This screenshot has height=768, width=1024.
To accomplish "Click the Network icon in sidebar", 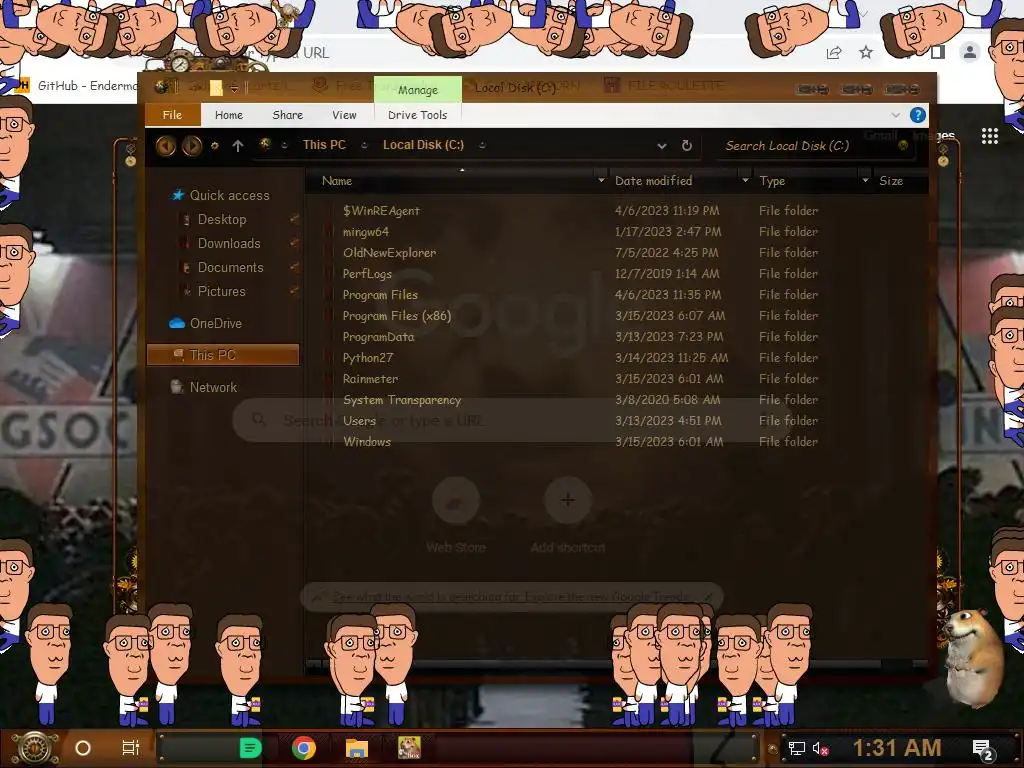I will coord(176,387).
